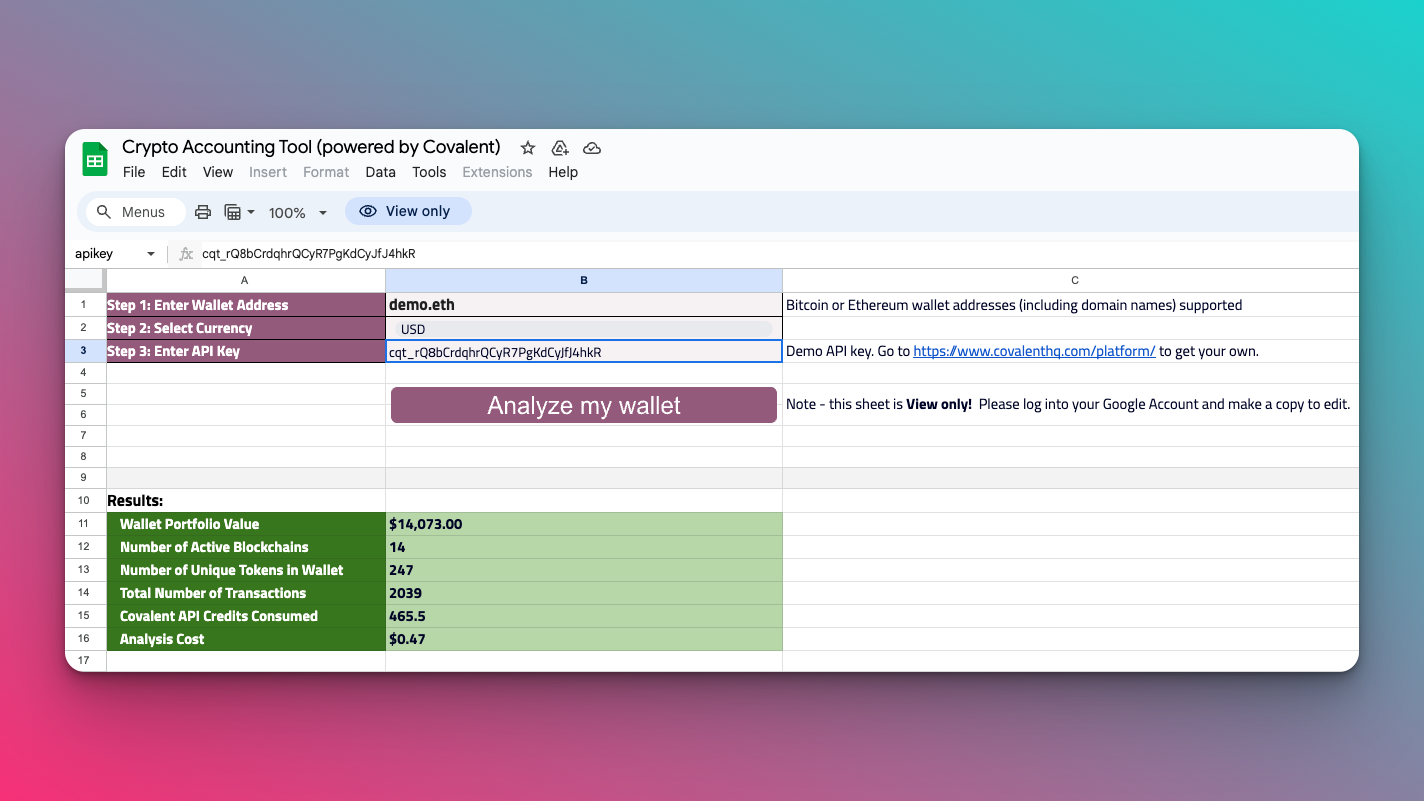Open the USD currency dropdown cell

pyautogui.click(x=584, y=329)
